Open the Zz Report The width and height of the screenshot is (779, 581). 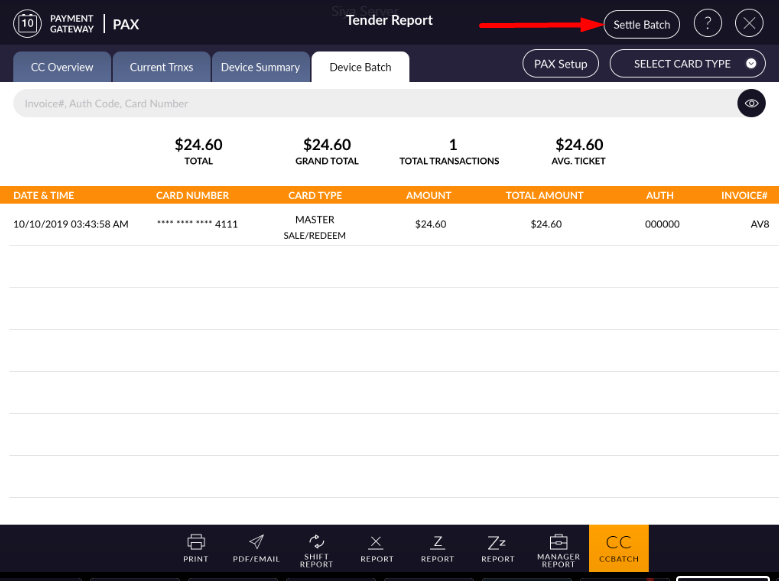tap(497, 547)
